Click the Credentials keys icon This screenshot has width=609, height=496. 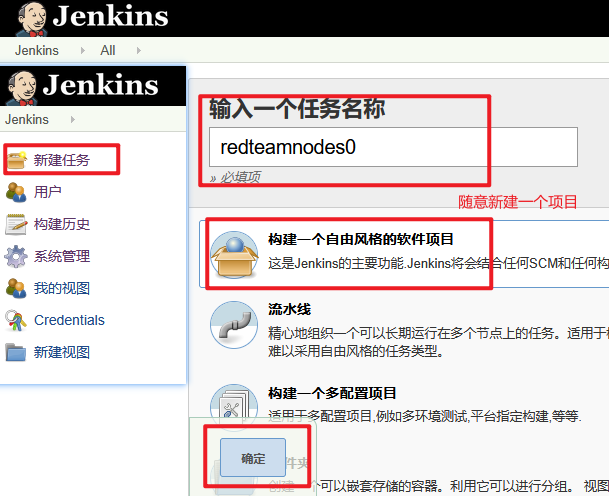click(17, 320)
